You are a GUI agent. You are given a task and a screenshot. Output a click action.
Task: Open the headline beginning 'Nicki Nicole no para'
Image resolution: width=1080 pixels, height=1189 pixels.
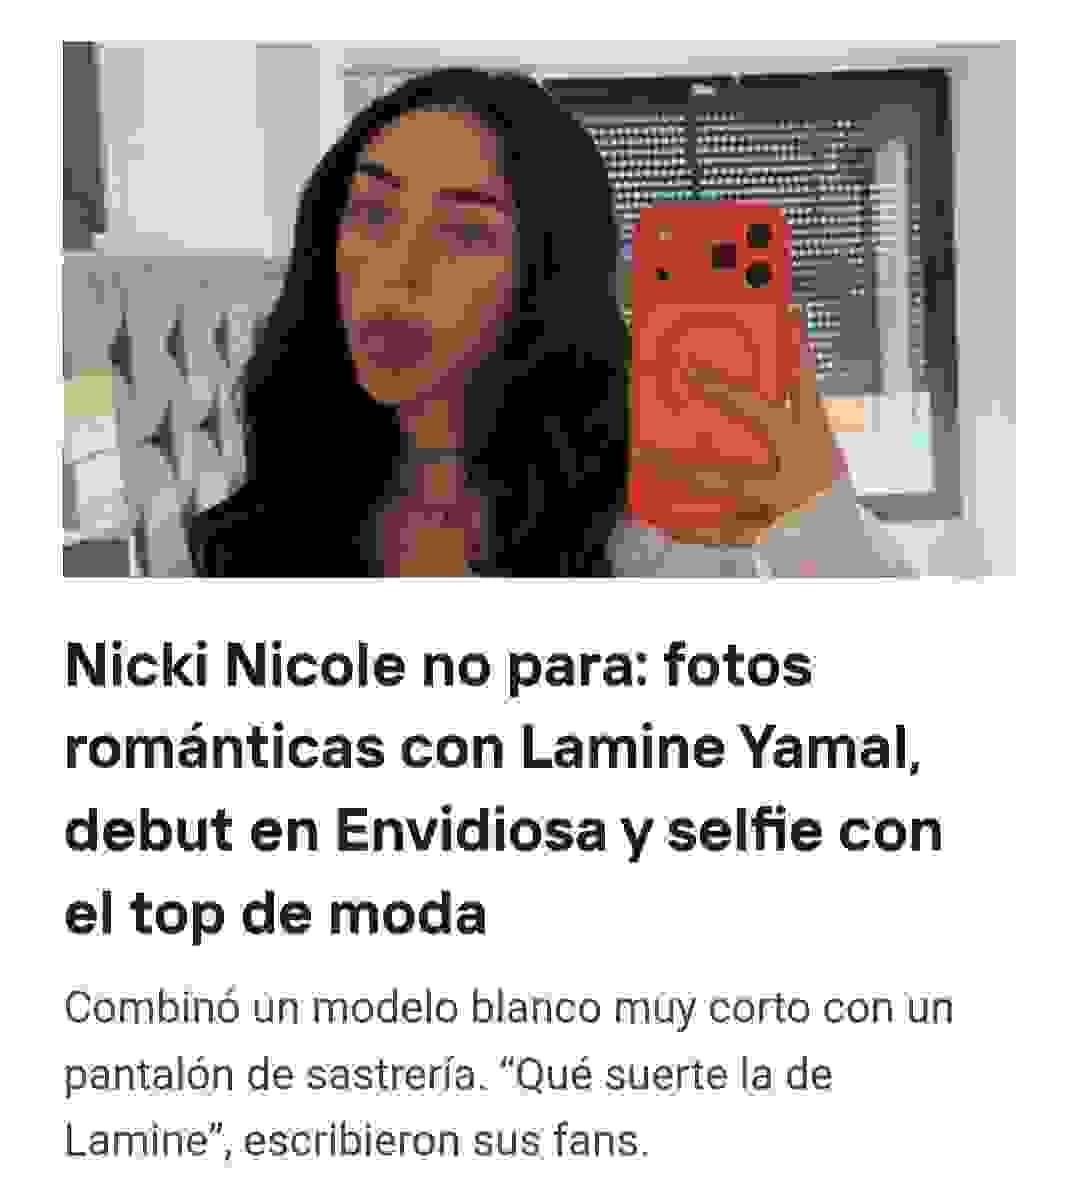(x=504, y=789)
